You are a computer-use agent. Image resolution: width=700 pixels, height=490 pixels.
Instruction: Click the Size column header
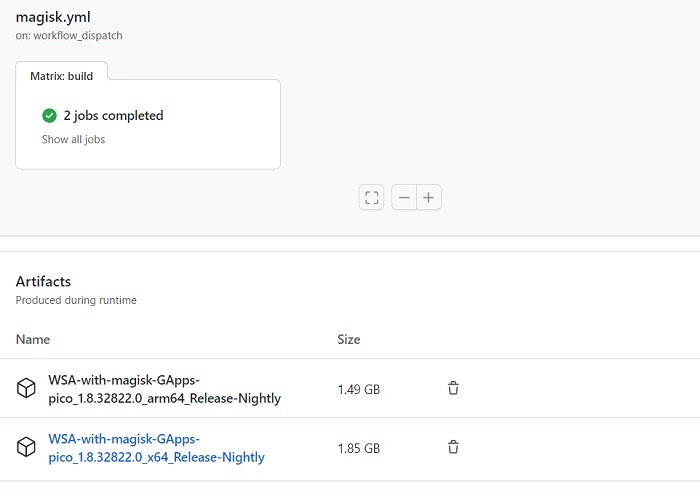[349, 340]
